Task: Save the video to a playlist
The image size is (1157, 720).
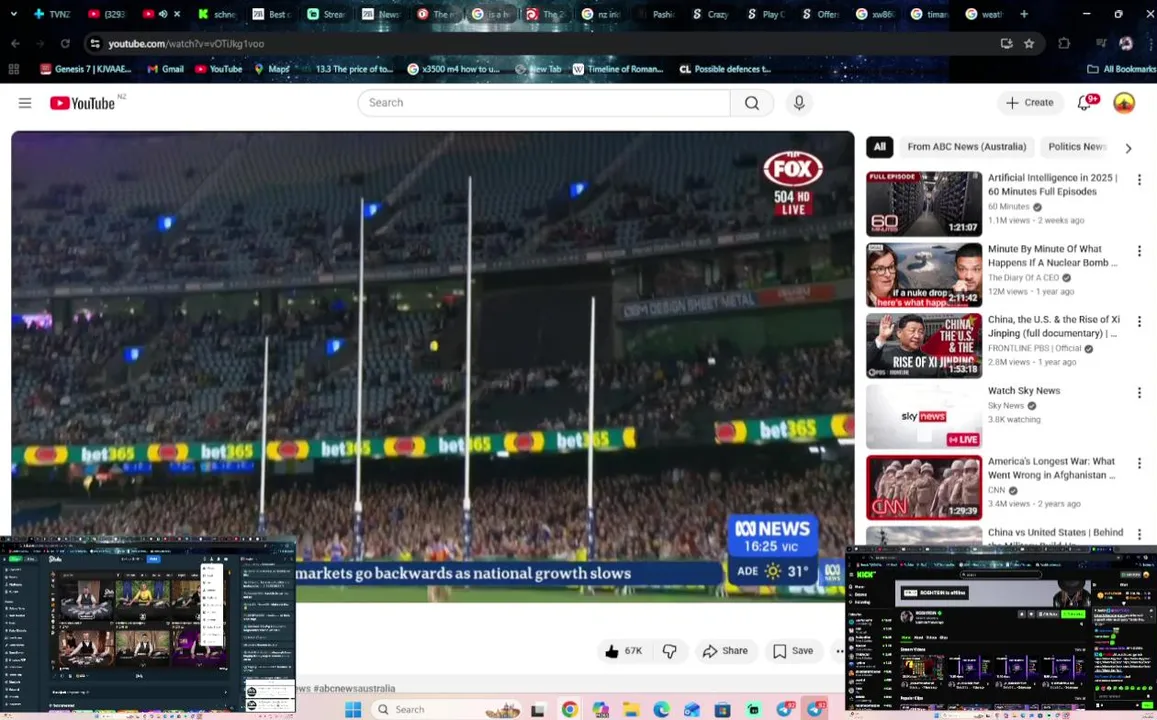Action: (793, 651)
